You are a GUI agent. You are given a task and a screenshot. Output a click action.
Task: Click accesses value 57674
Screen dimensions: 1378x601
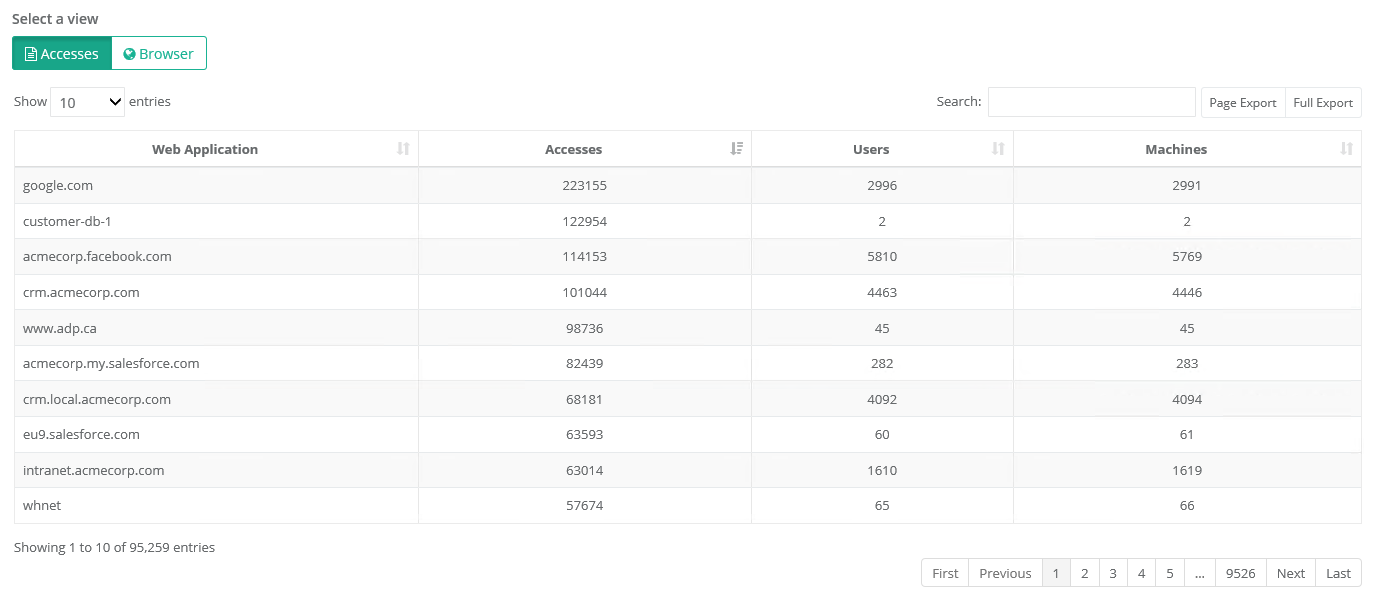tap(585, 505)
